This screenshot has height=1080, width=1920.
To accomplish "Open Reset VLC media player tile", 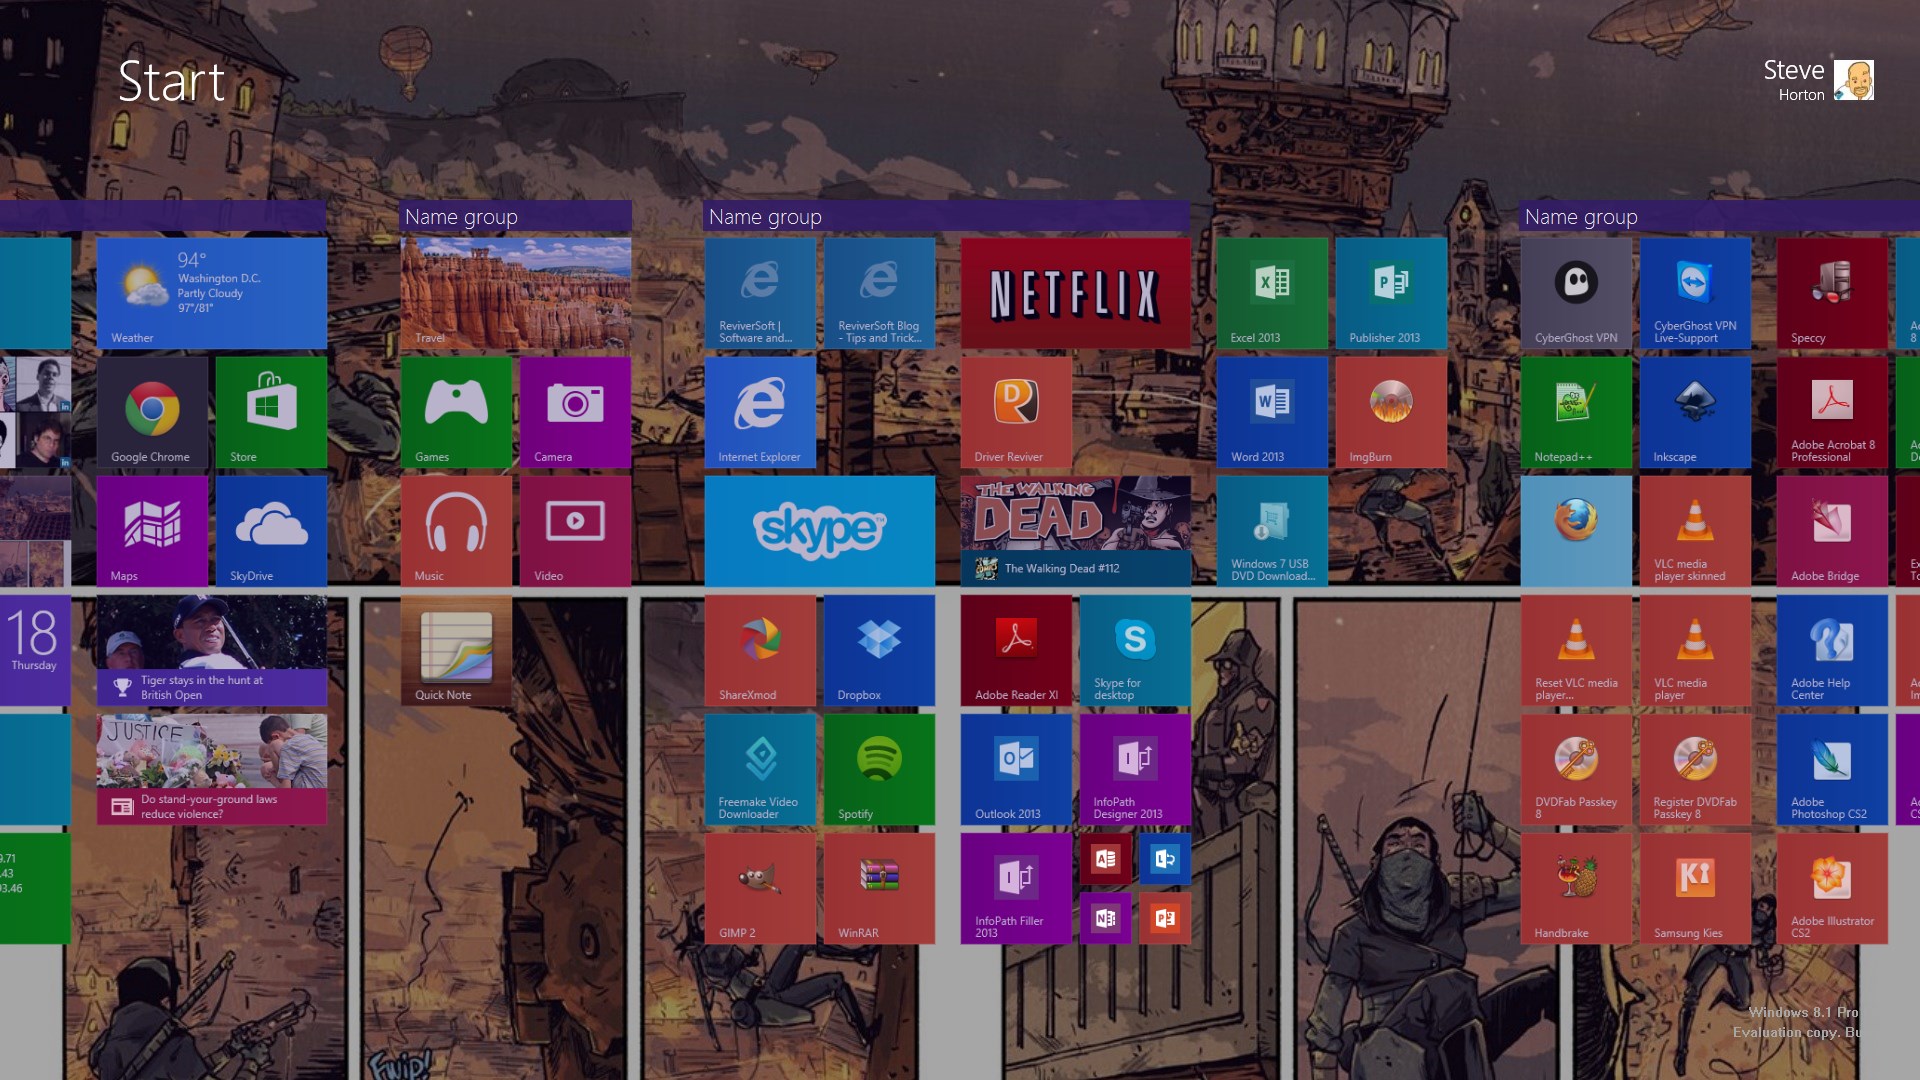I will pos(1576,650).
